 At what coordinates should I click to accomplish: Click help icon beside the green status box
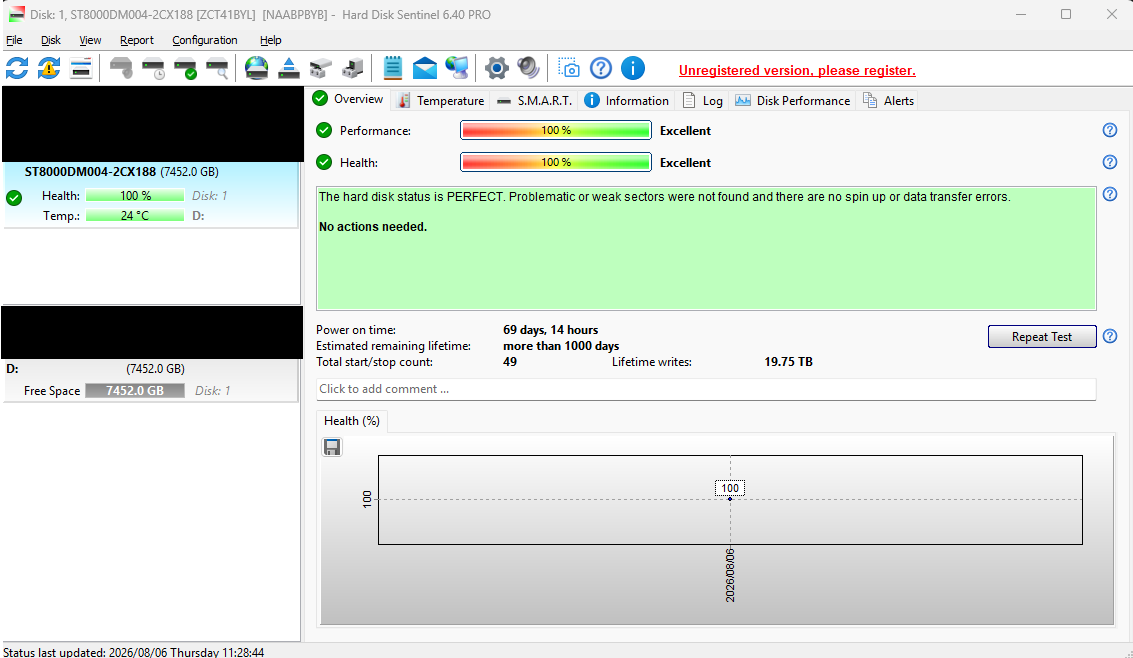click(x=1110, y=194)
